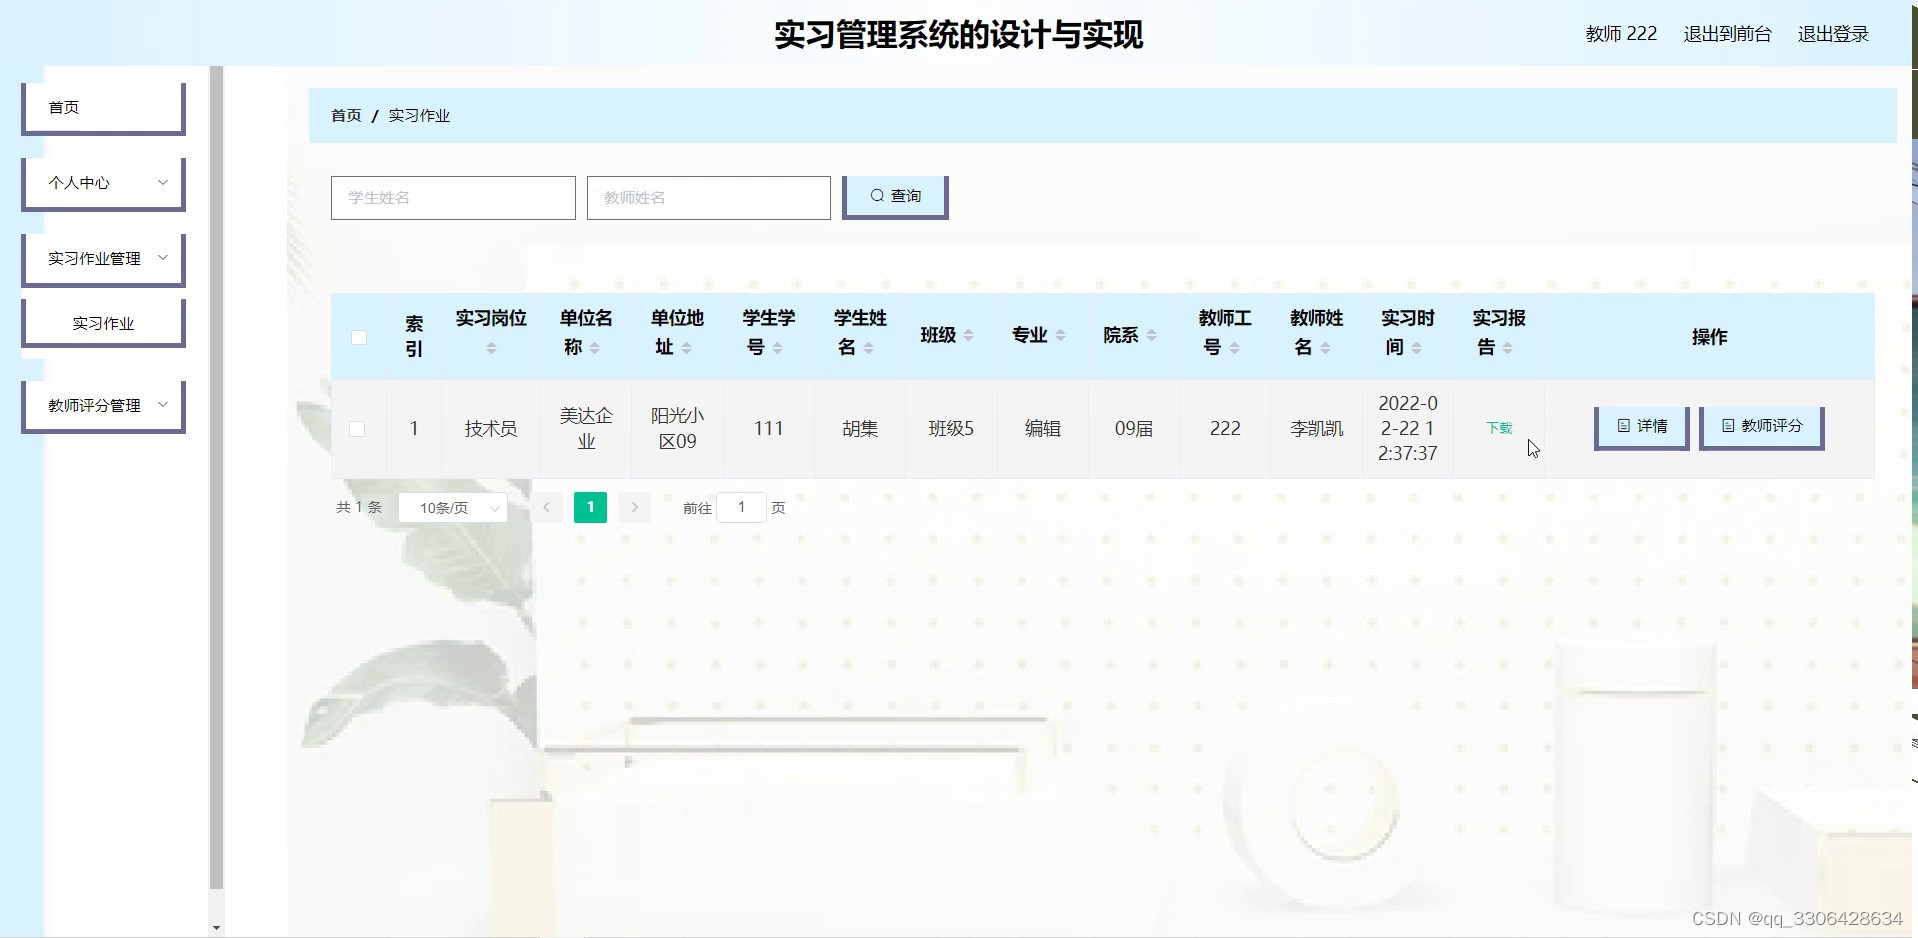This screenshot has height=938, width=1918.
Task: Open the 10条/页 page size dropdown
Action: click(x=453, y=508)
